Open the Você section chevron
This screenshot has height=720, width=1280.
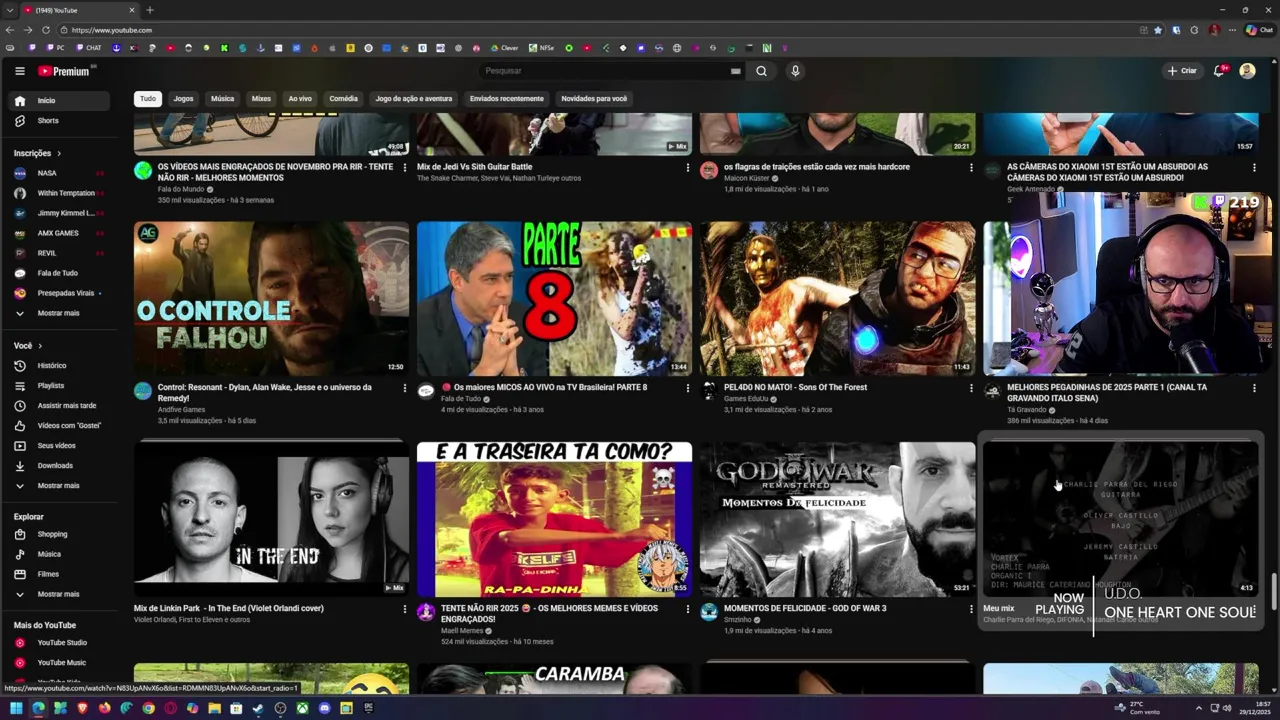point(39,346)
